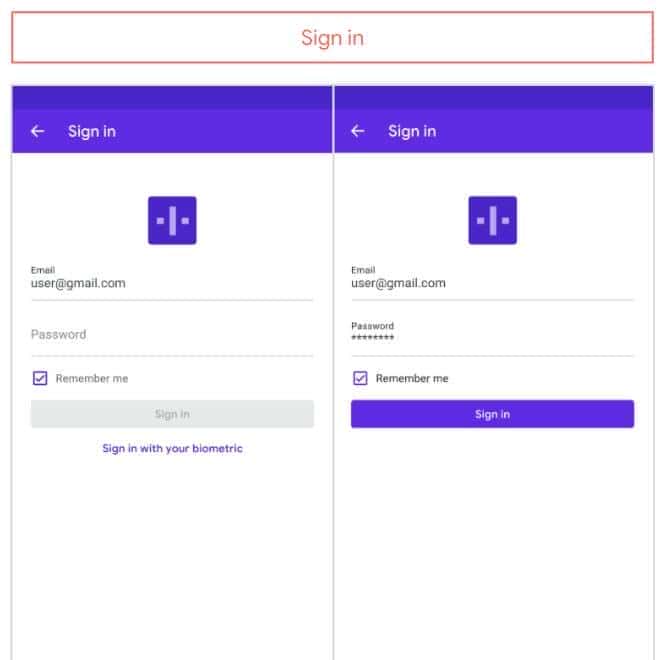Click Sign in title in the left app bar
The width and height of the screenshot is (668, 660).
tap(92, 131)
